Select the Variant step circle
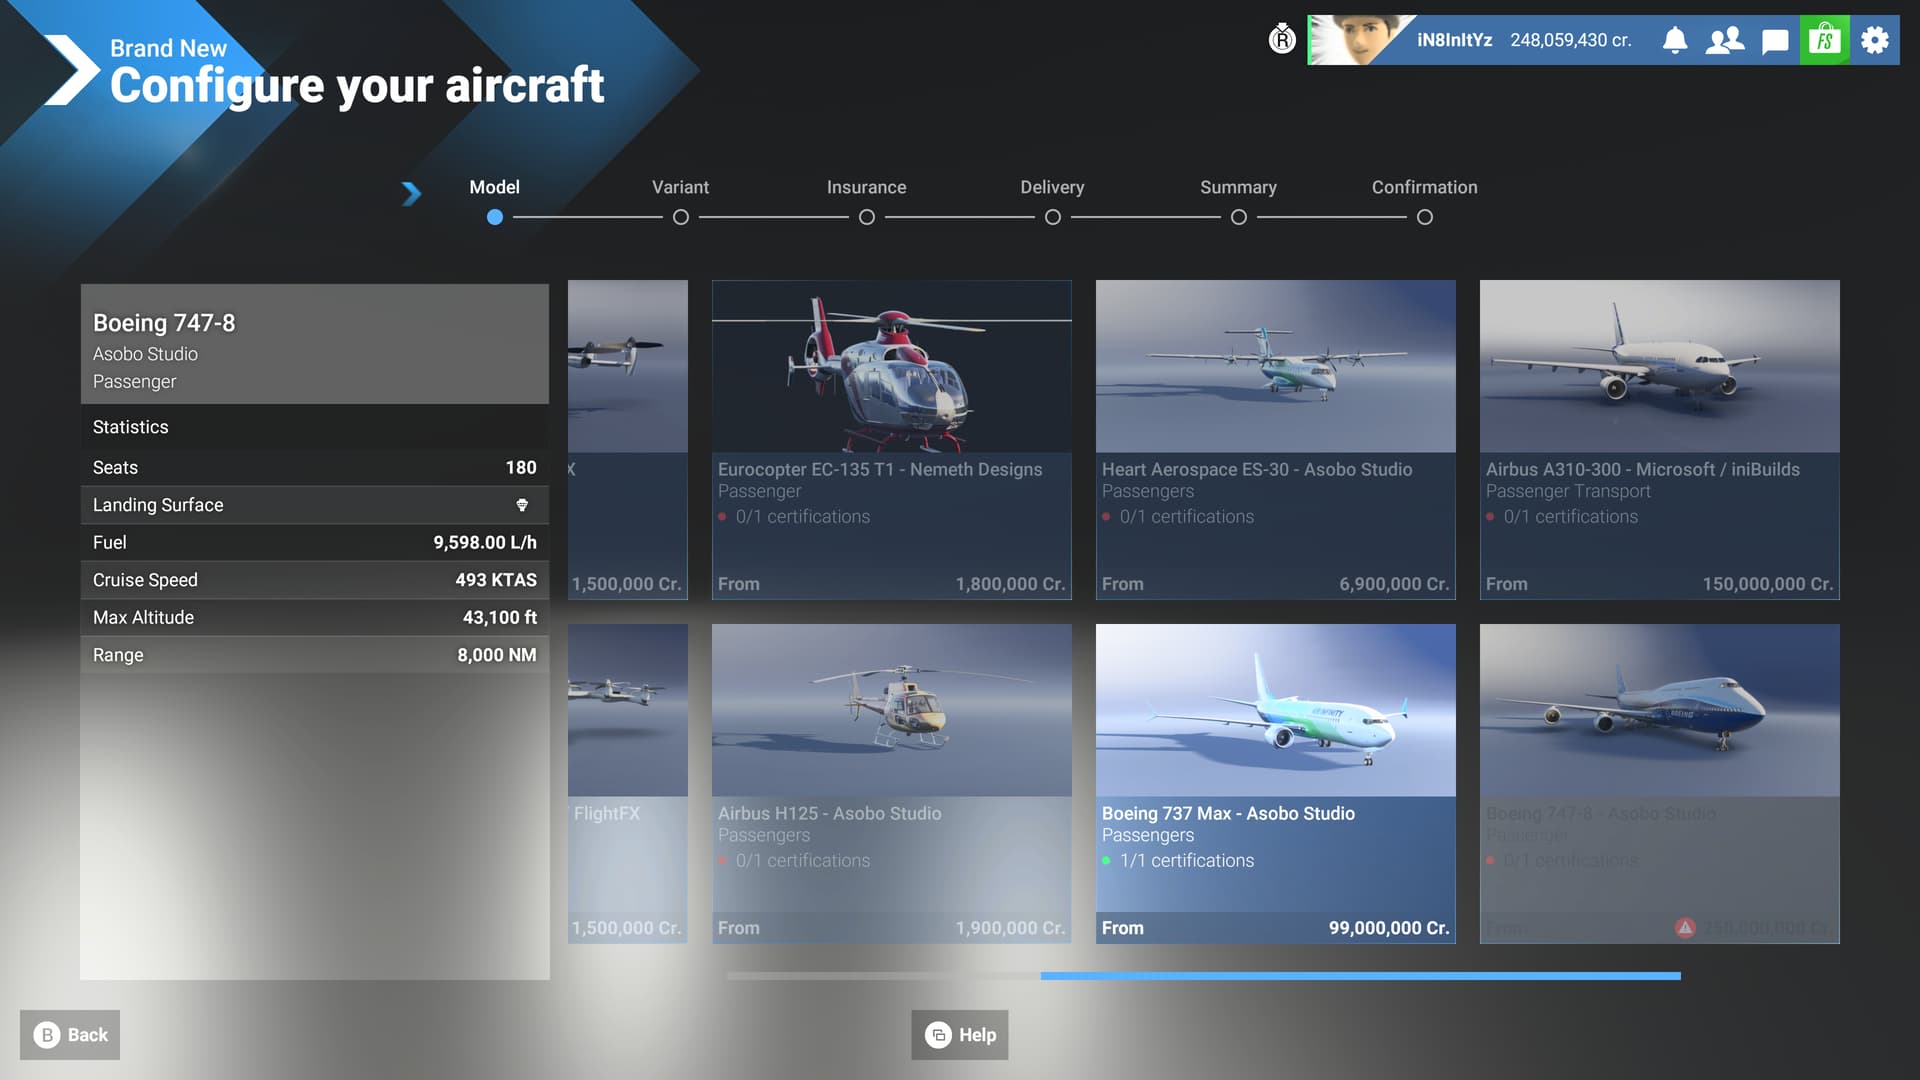The width and height of the screenshot is (1920, 1080). click(681, 217)
